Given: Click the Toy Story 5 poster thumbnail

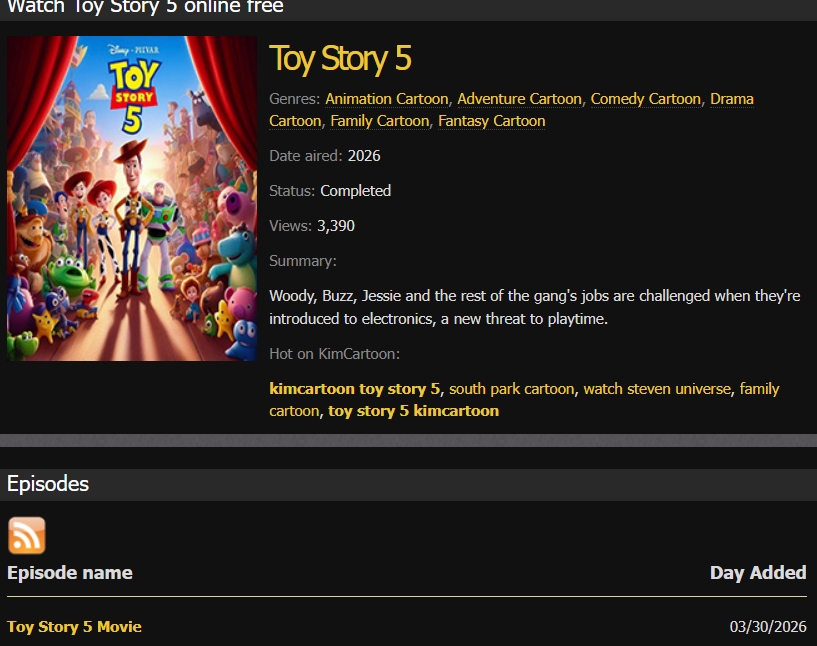Looking at the screenshot, I should [x=132, y=198].
